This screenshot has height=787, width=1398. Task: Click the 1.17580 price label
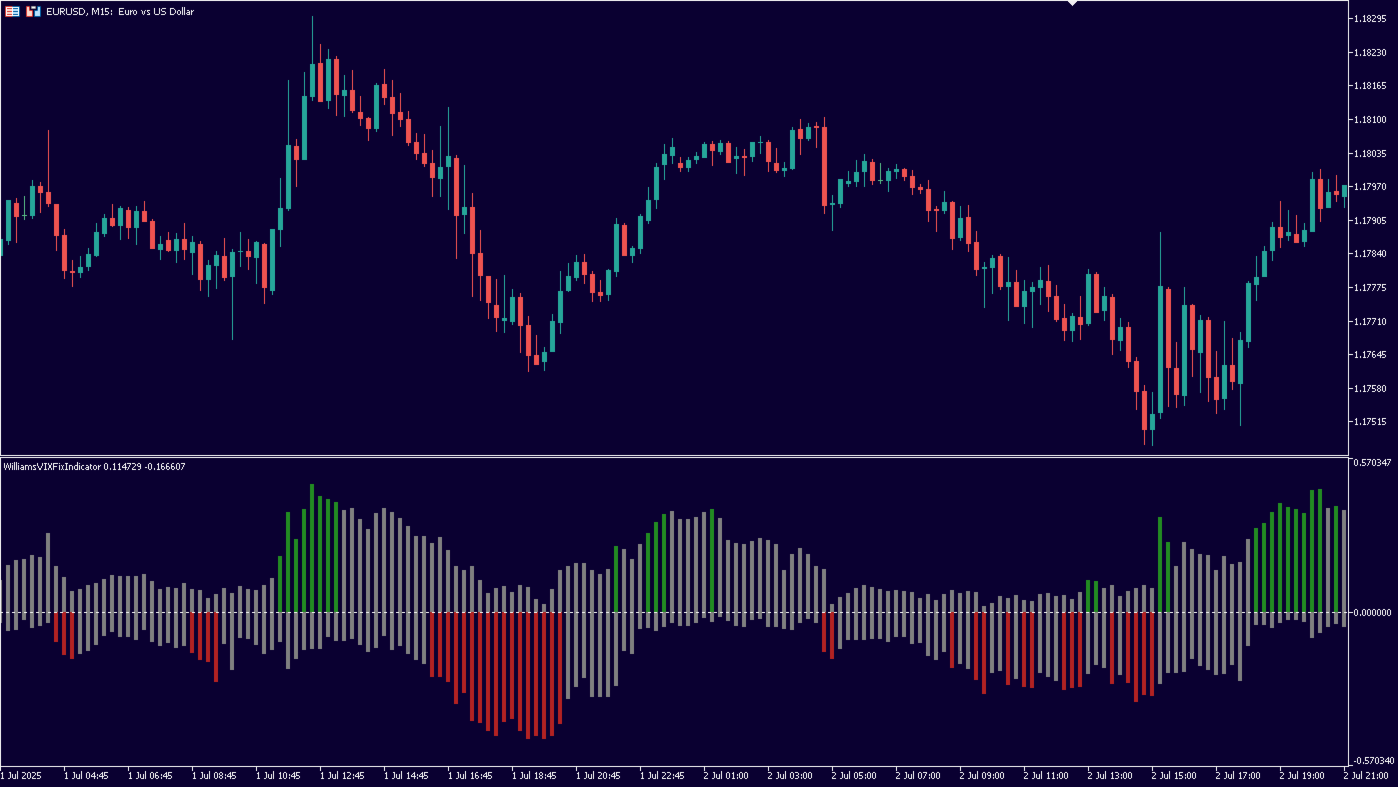coord(1369,389)
